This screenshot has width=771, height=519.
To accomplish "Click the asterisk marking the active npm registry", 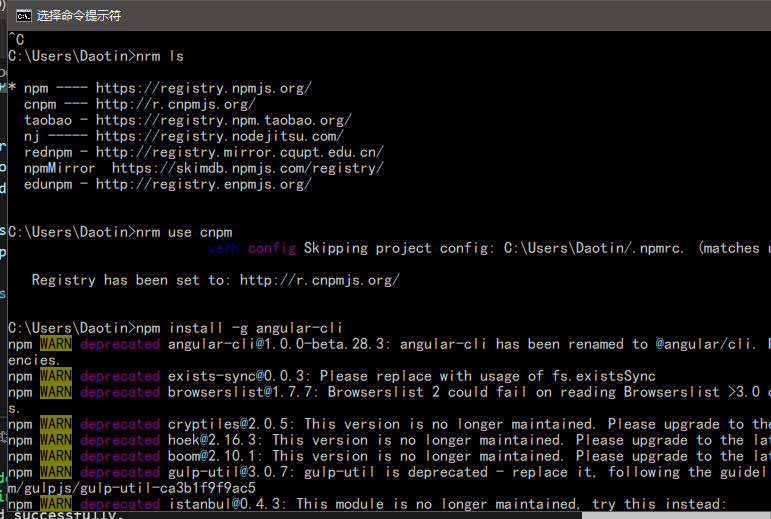I will 12,88.
